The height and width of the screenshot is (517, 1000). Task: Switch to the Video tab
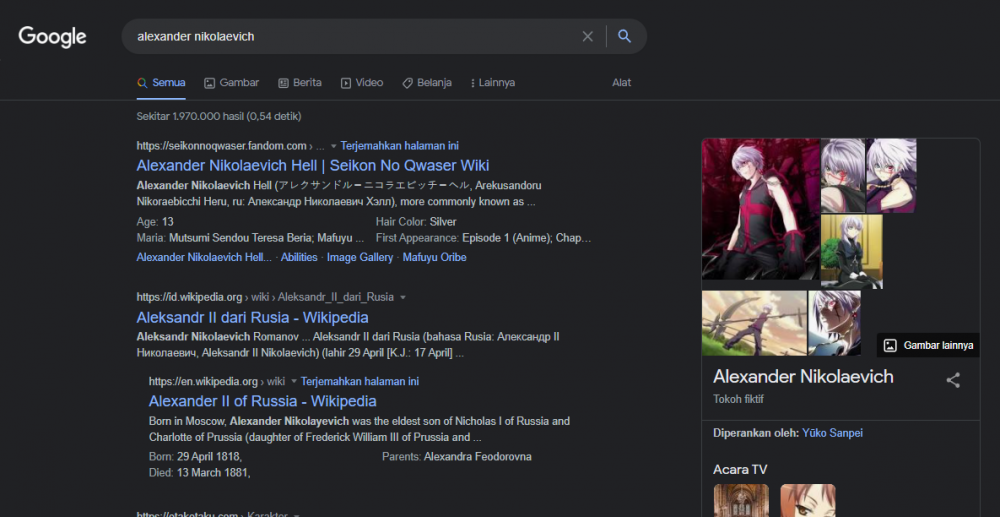pyautogui.click(x=362, y=83)
